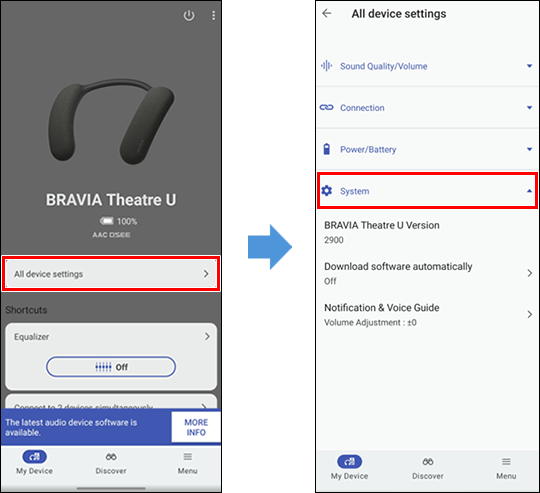540x493 pixels.
Task: Click version number 2900
Action: (334, 240)
